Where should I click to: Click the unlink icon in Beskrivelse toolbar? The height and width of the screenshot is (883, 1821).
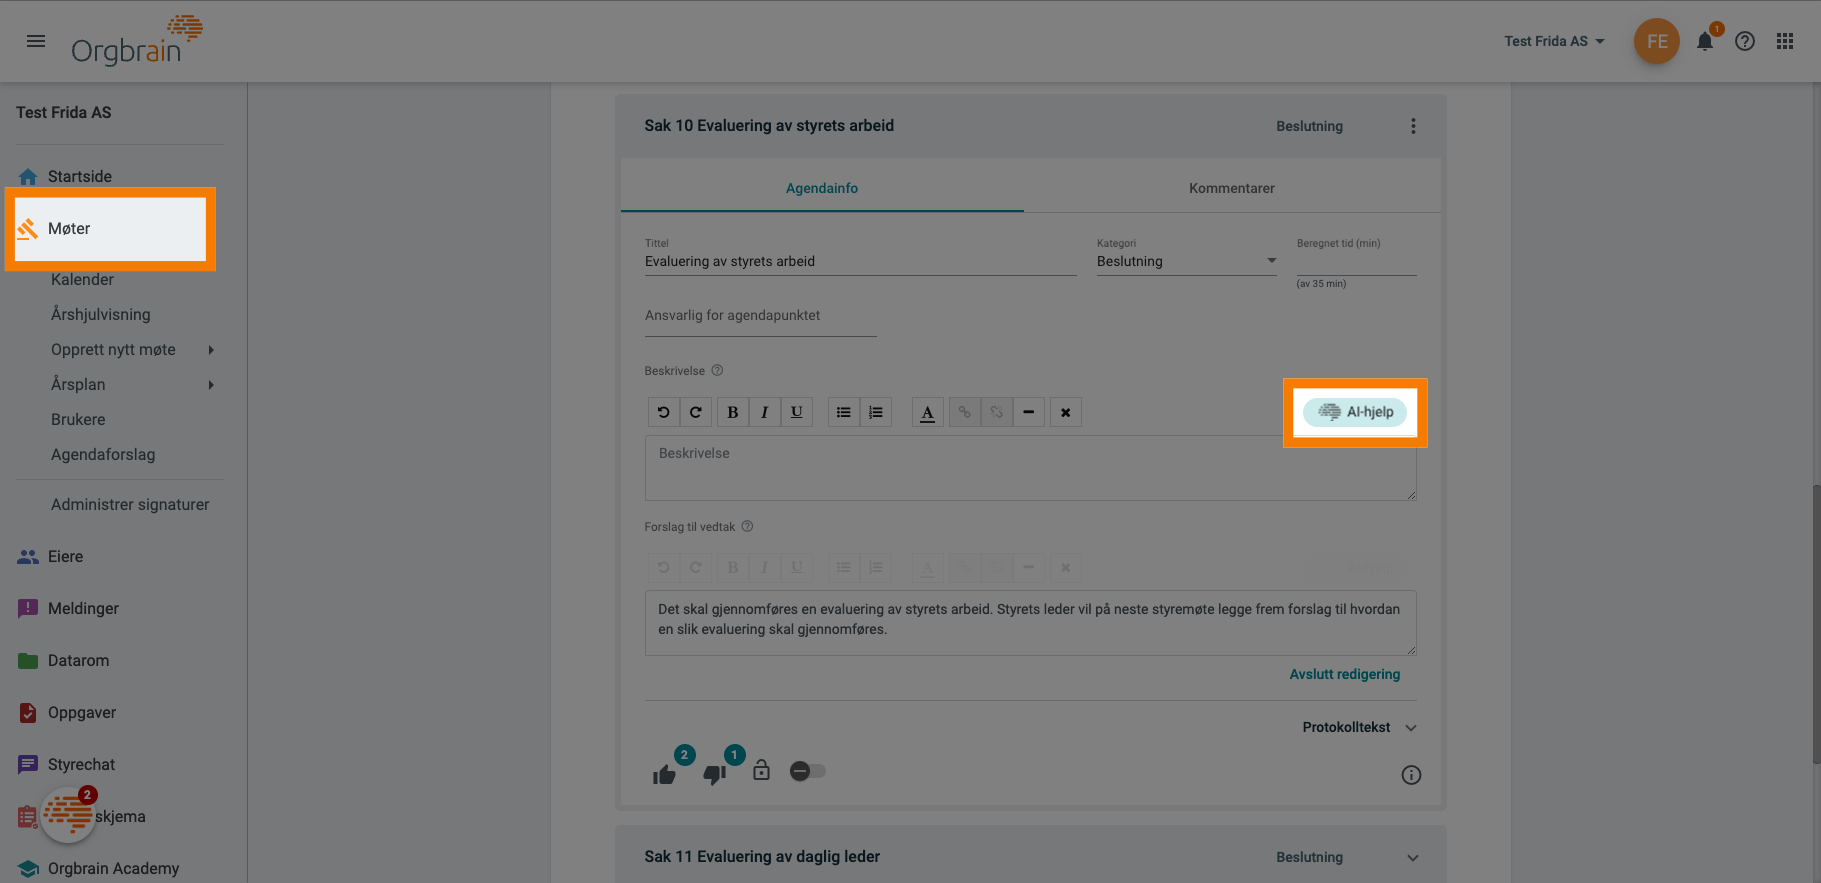(x=996, y=412)
